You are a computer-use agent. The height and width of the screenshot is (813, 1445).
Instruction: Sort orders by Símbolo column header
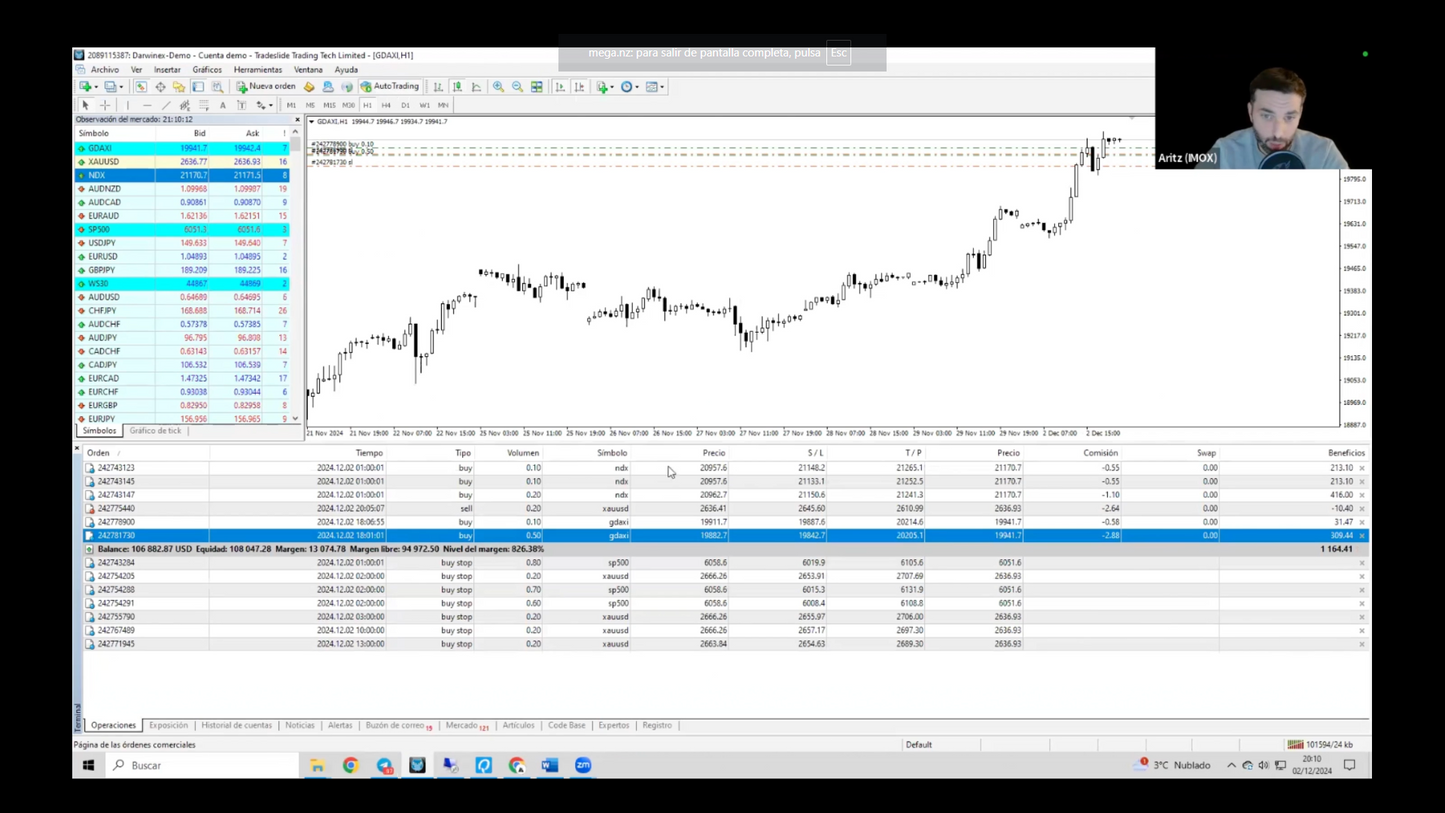click(612, 453)
